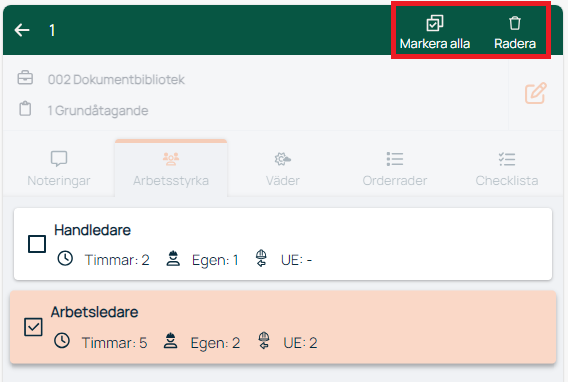Click the Radera trash icon

[515, 23]
